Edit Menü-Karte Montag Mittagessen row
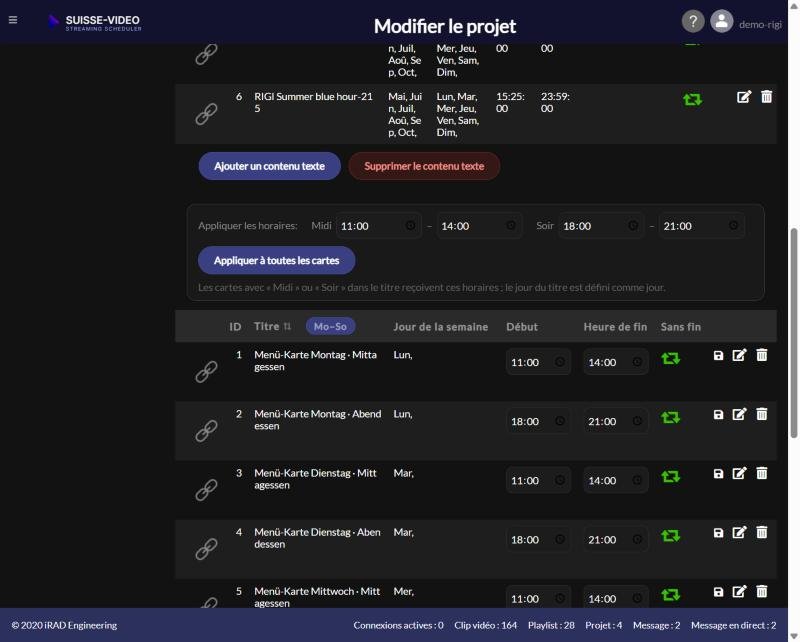This screenshot has height=642, width=800. point(739,355)
